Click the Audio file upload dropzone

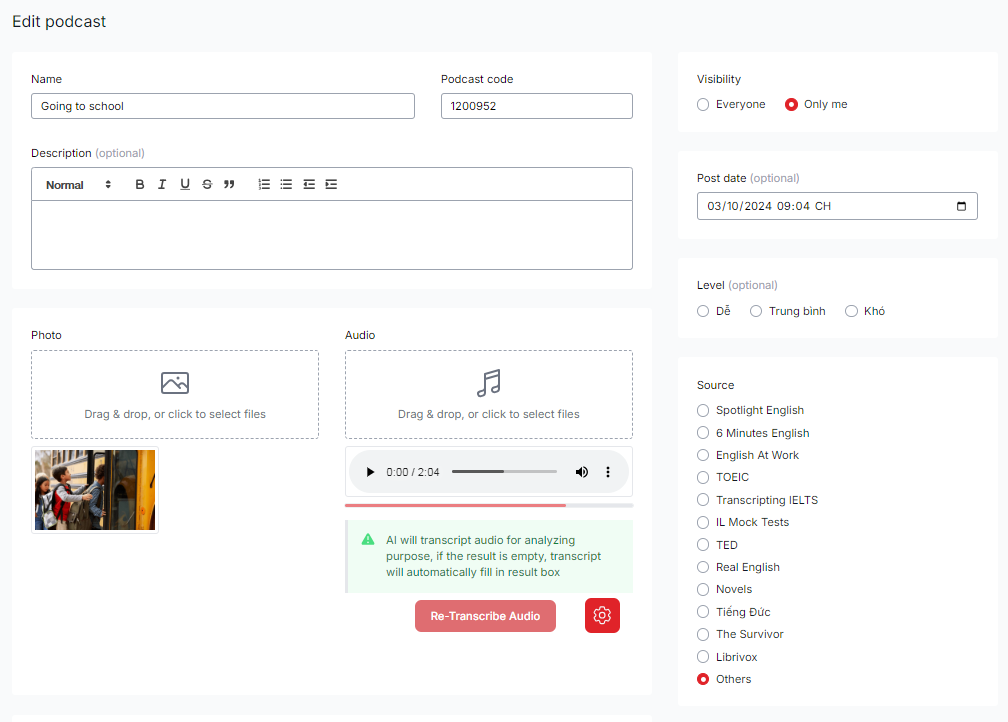[x=488, y=394]
